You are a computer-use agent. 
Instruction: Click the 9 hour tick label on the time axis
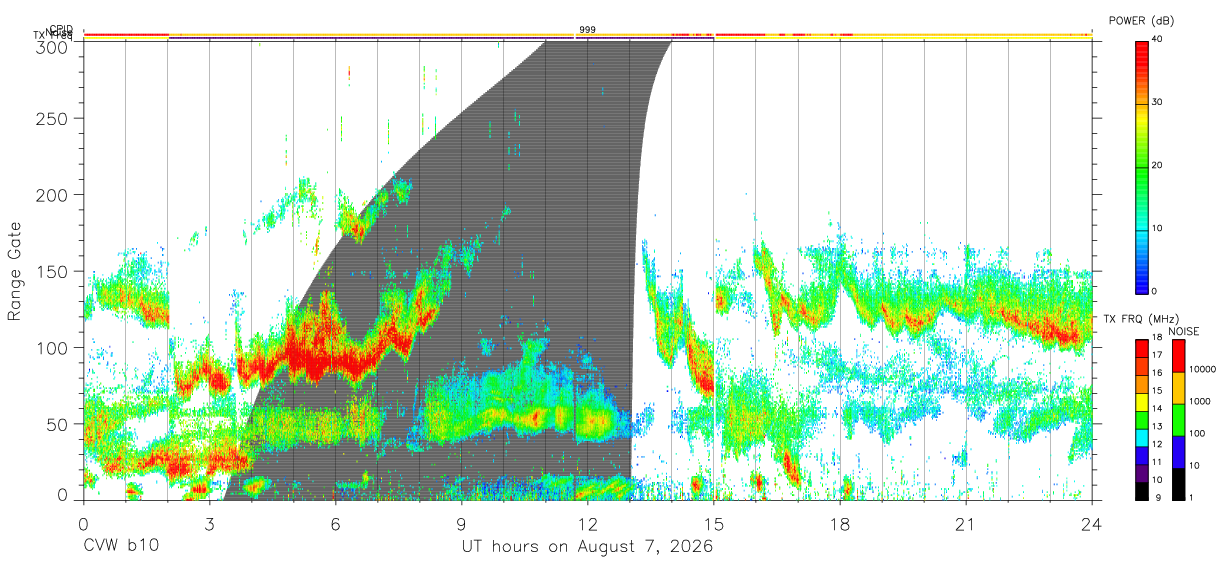click(462, 524)
